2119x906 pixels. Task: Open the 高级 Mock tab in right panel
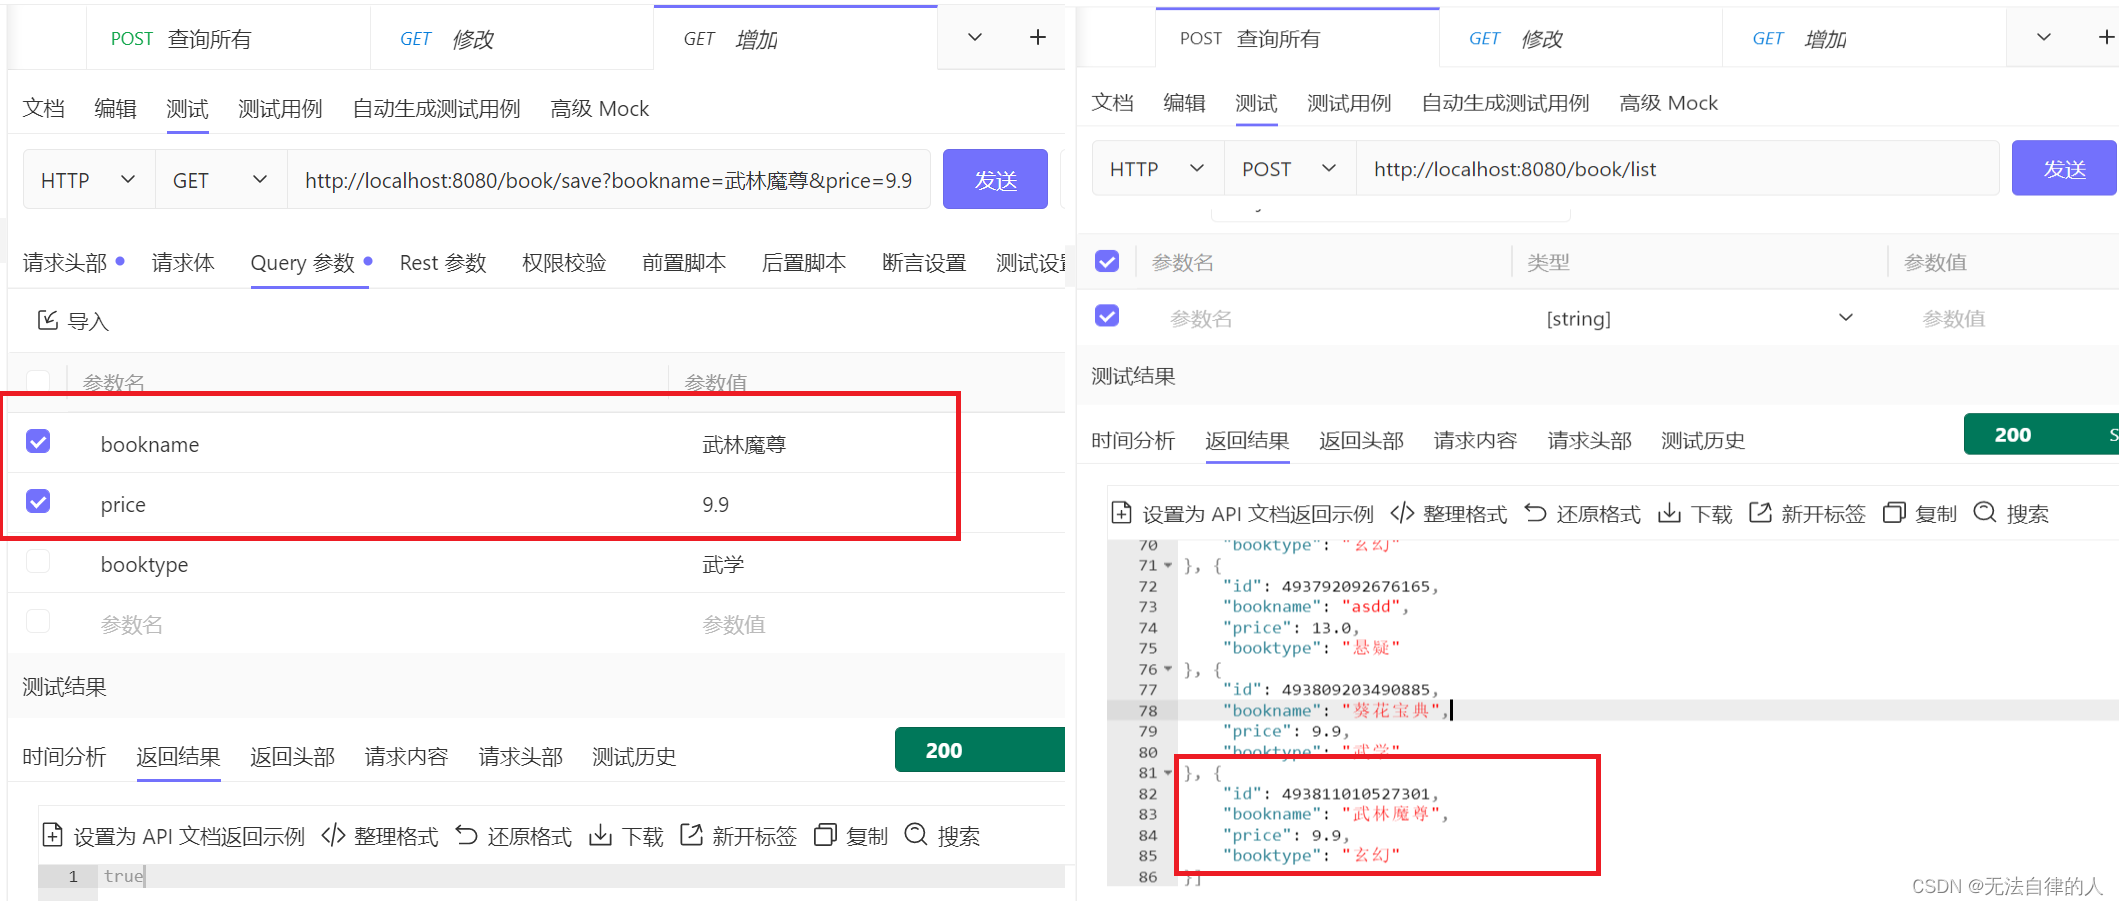(1668, 102)
